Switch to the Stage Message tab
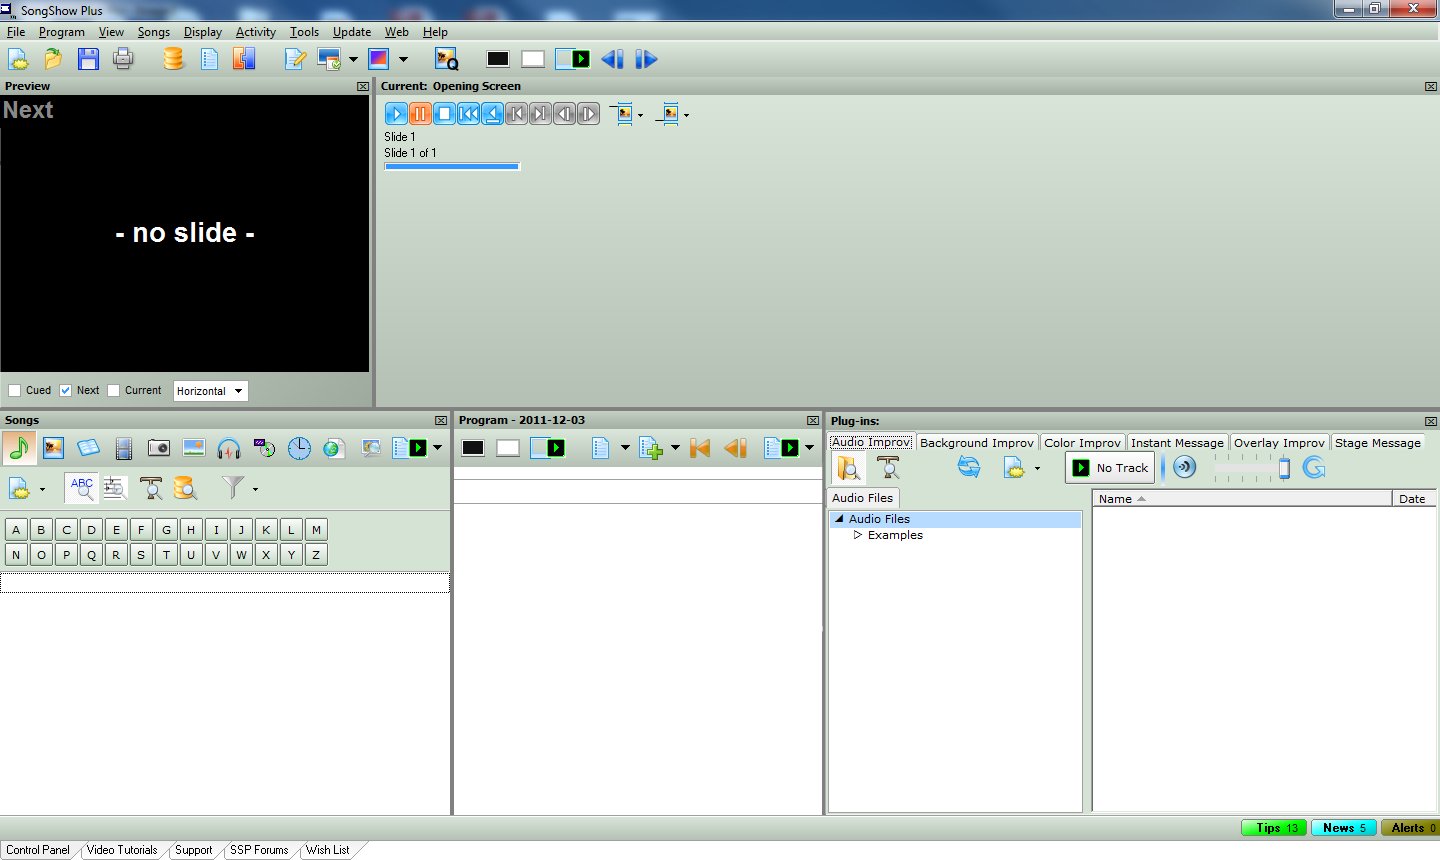 click(1378, 443)
